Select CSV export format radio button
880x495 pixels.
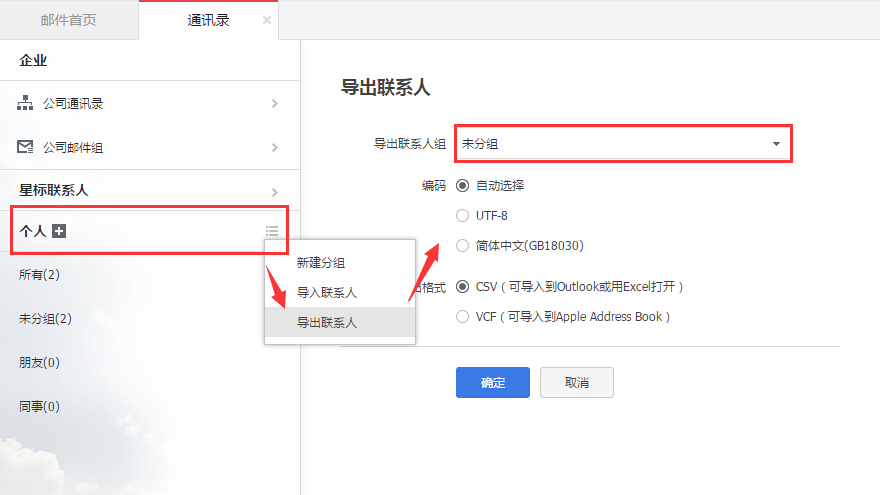462,287
